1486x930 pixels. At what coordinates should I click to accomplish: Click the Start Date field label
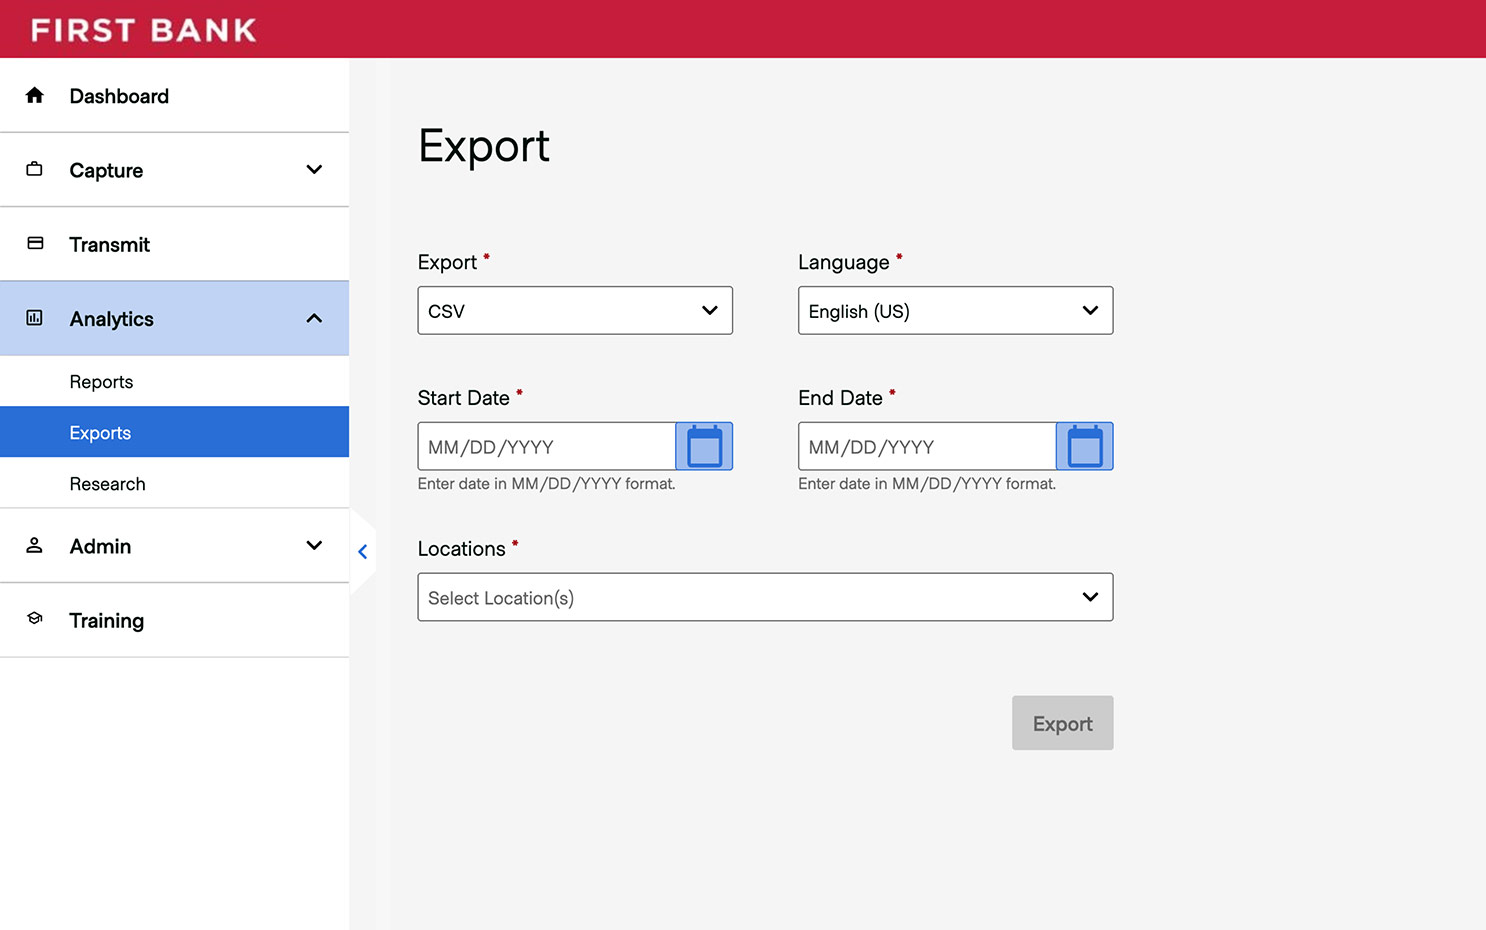(x=464, y=398)
